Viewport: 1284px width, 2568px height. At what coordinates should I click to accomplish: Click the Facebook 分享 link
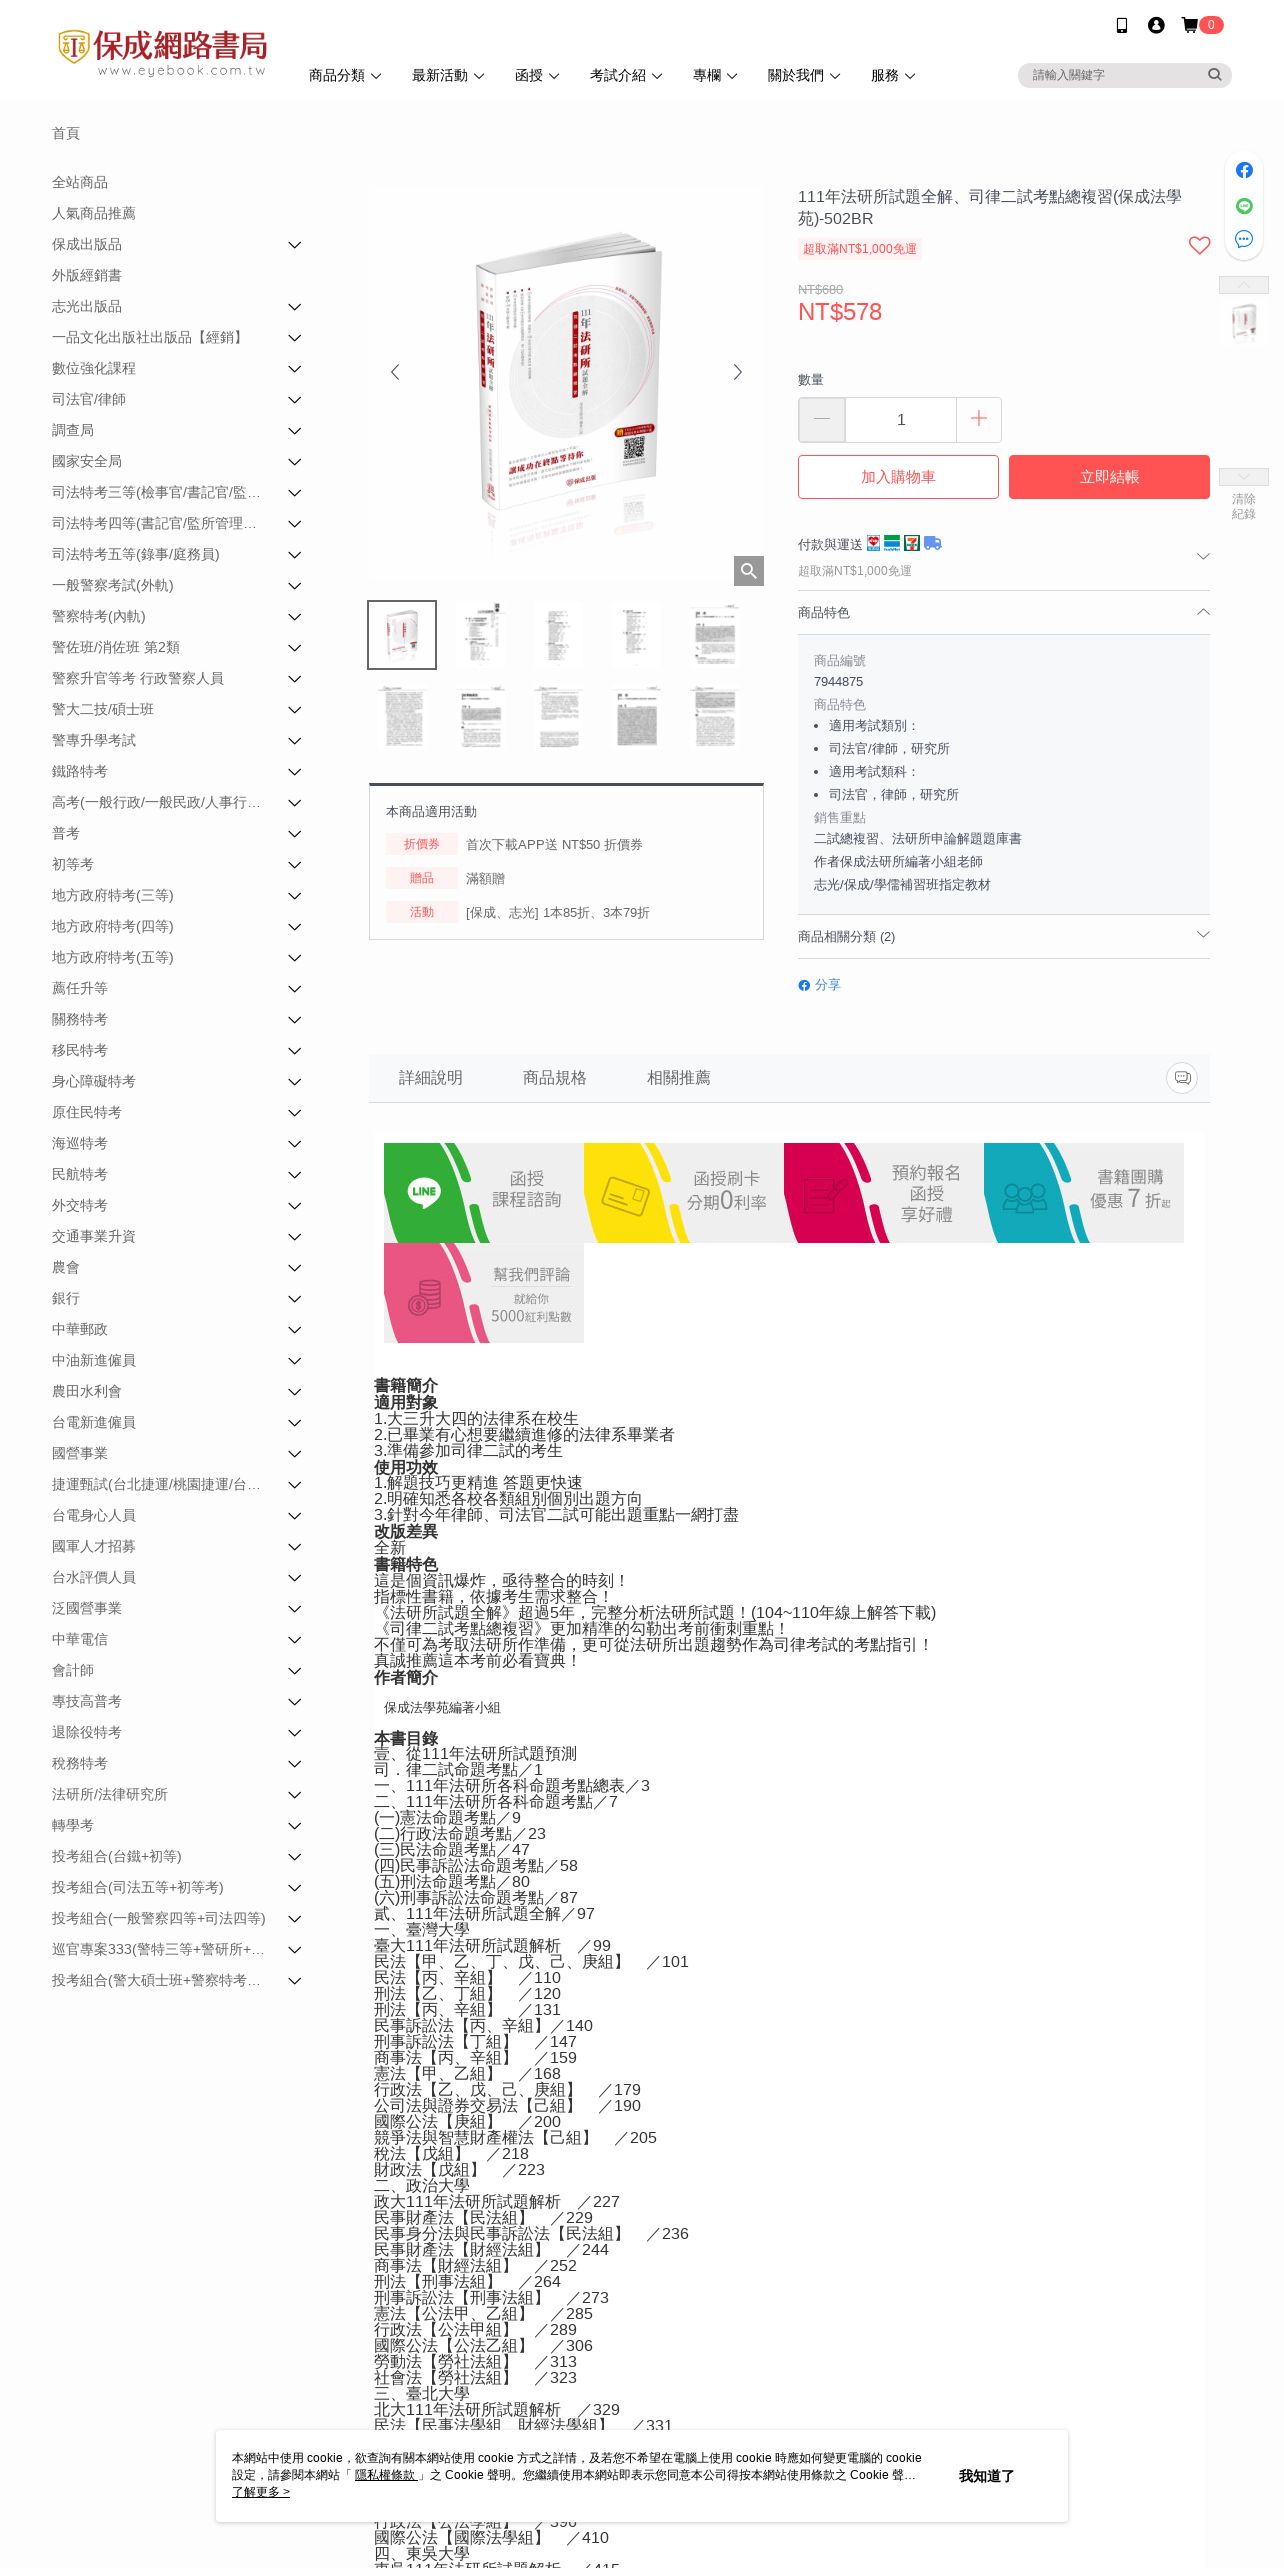[x=820, y=985]
